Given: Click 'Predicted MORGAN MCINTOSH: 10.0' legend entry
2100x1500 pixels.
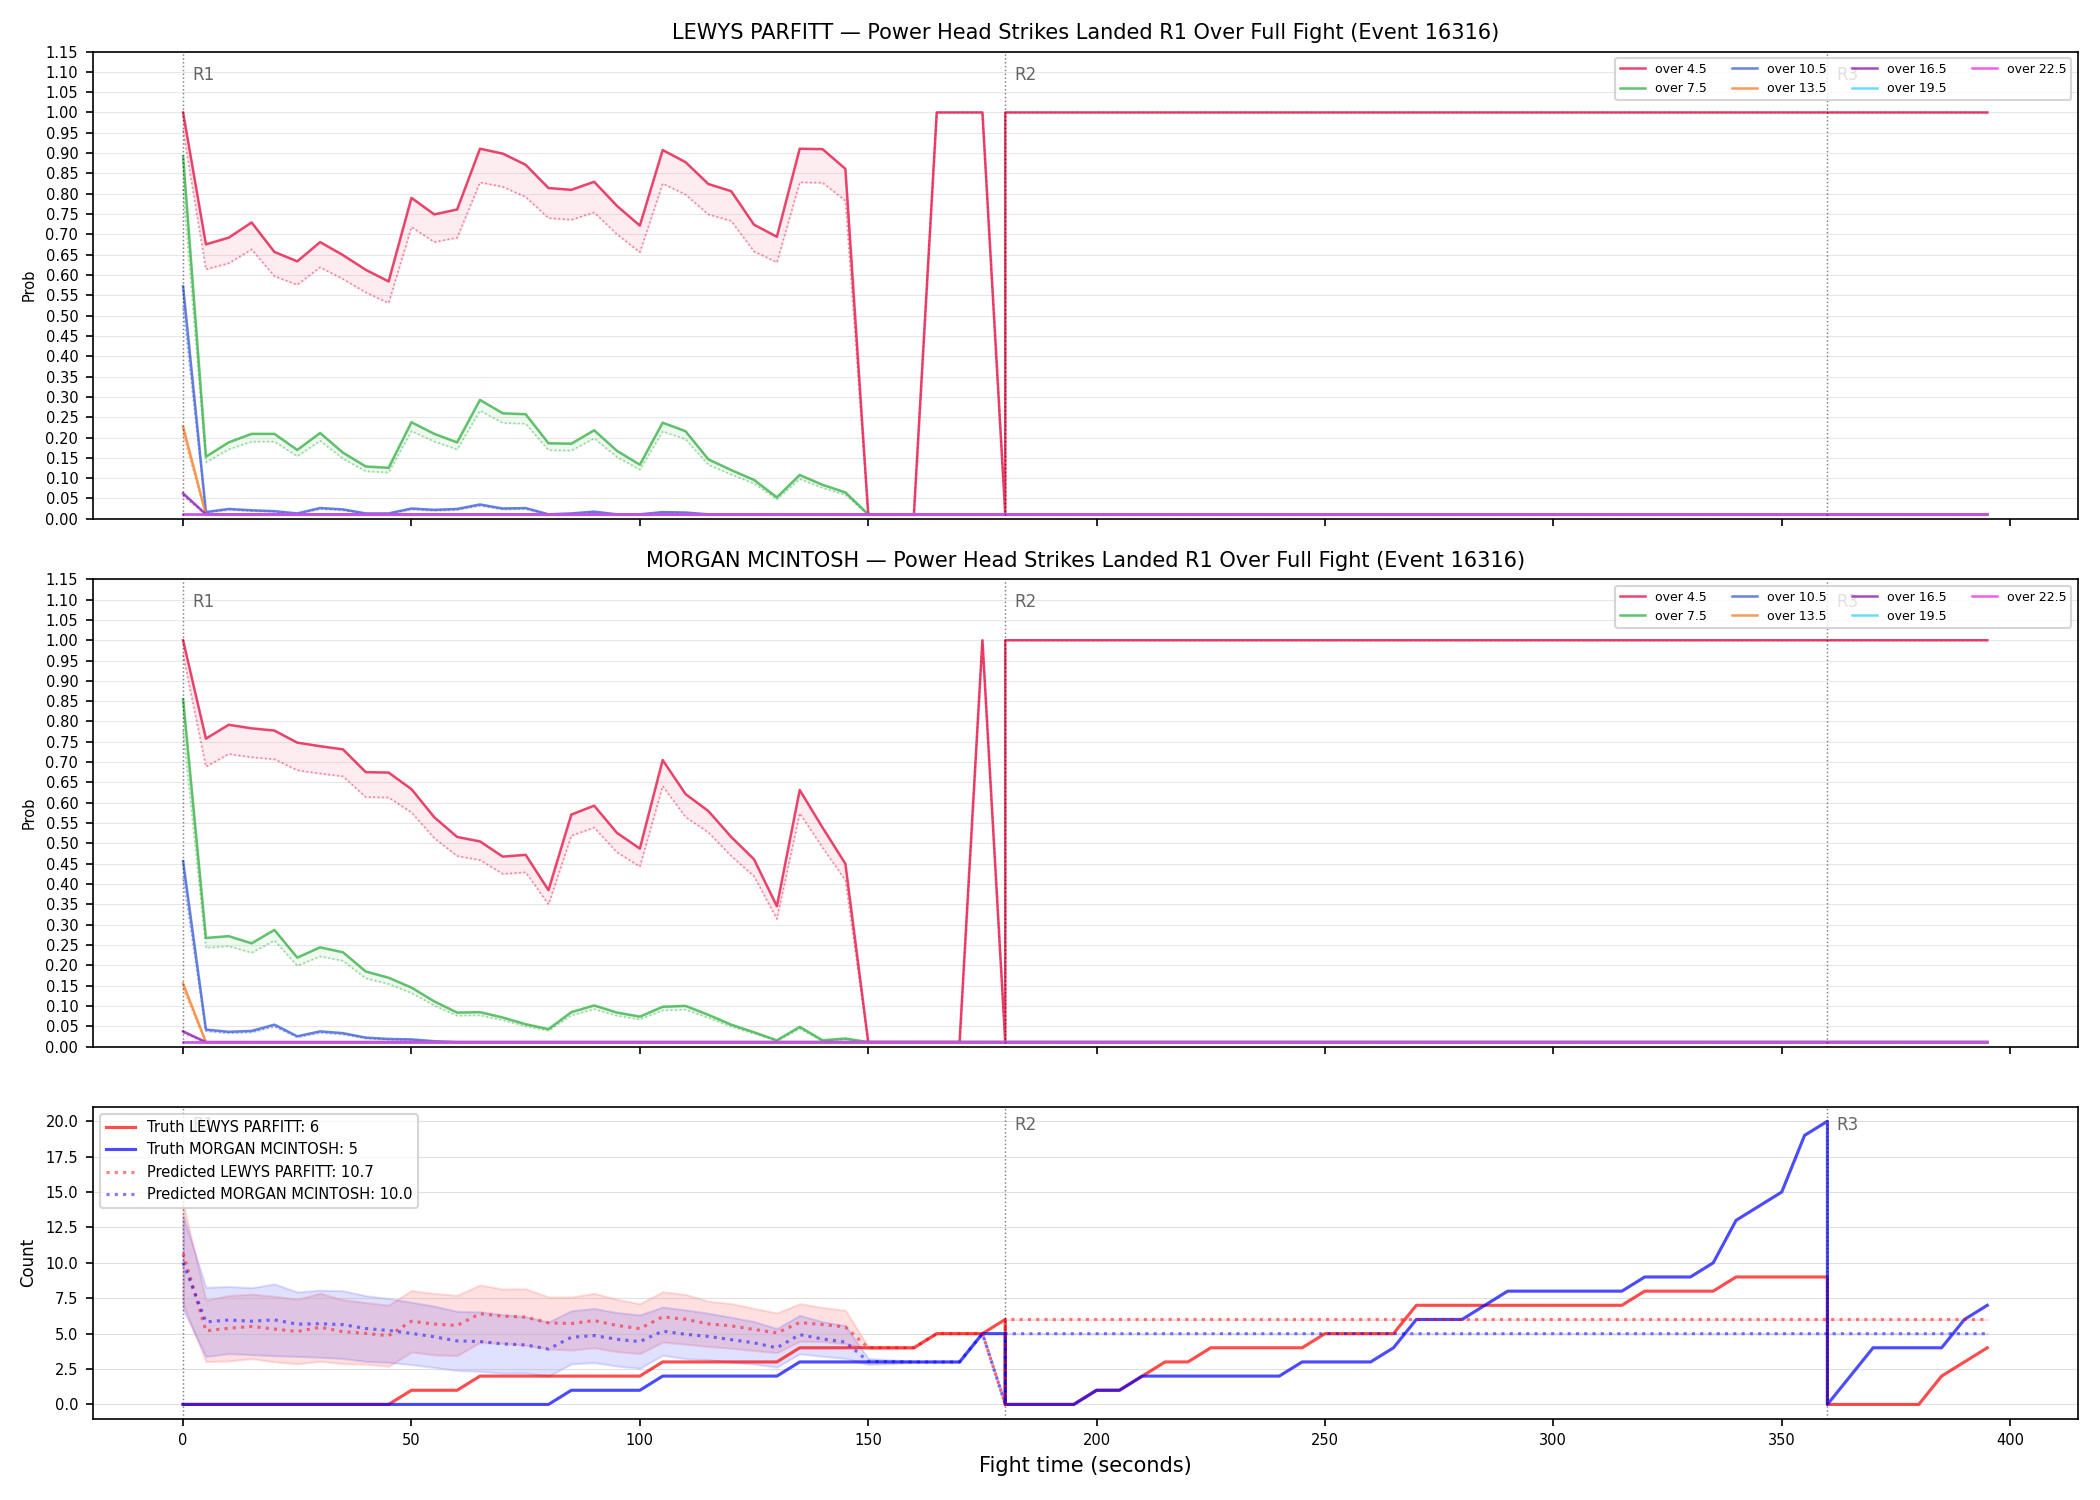Looking at the screenshot, I should pos(258,1194).
